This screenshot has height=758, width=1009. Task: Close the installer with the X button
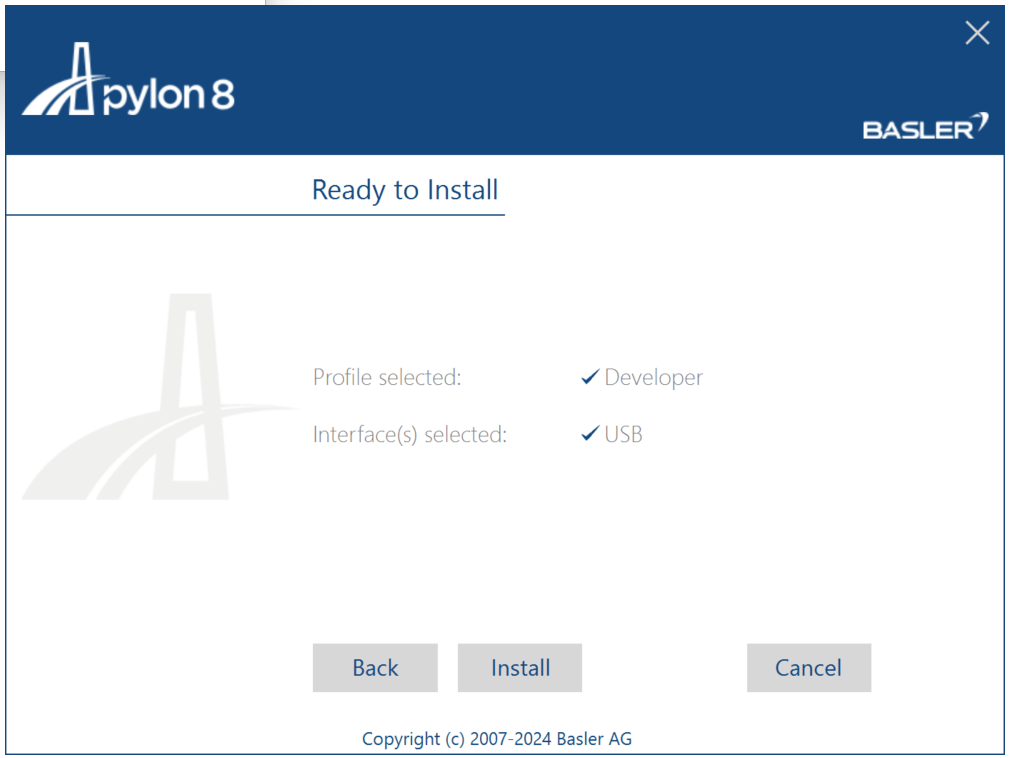pyautogui.click(x=977, y=33)
